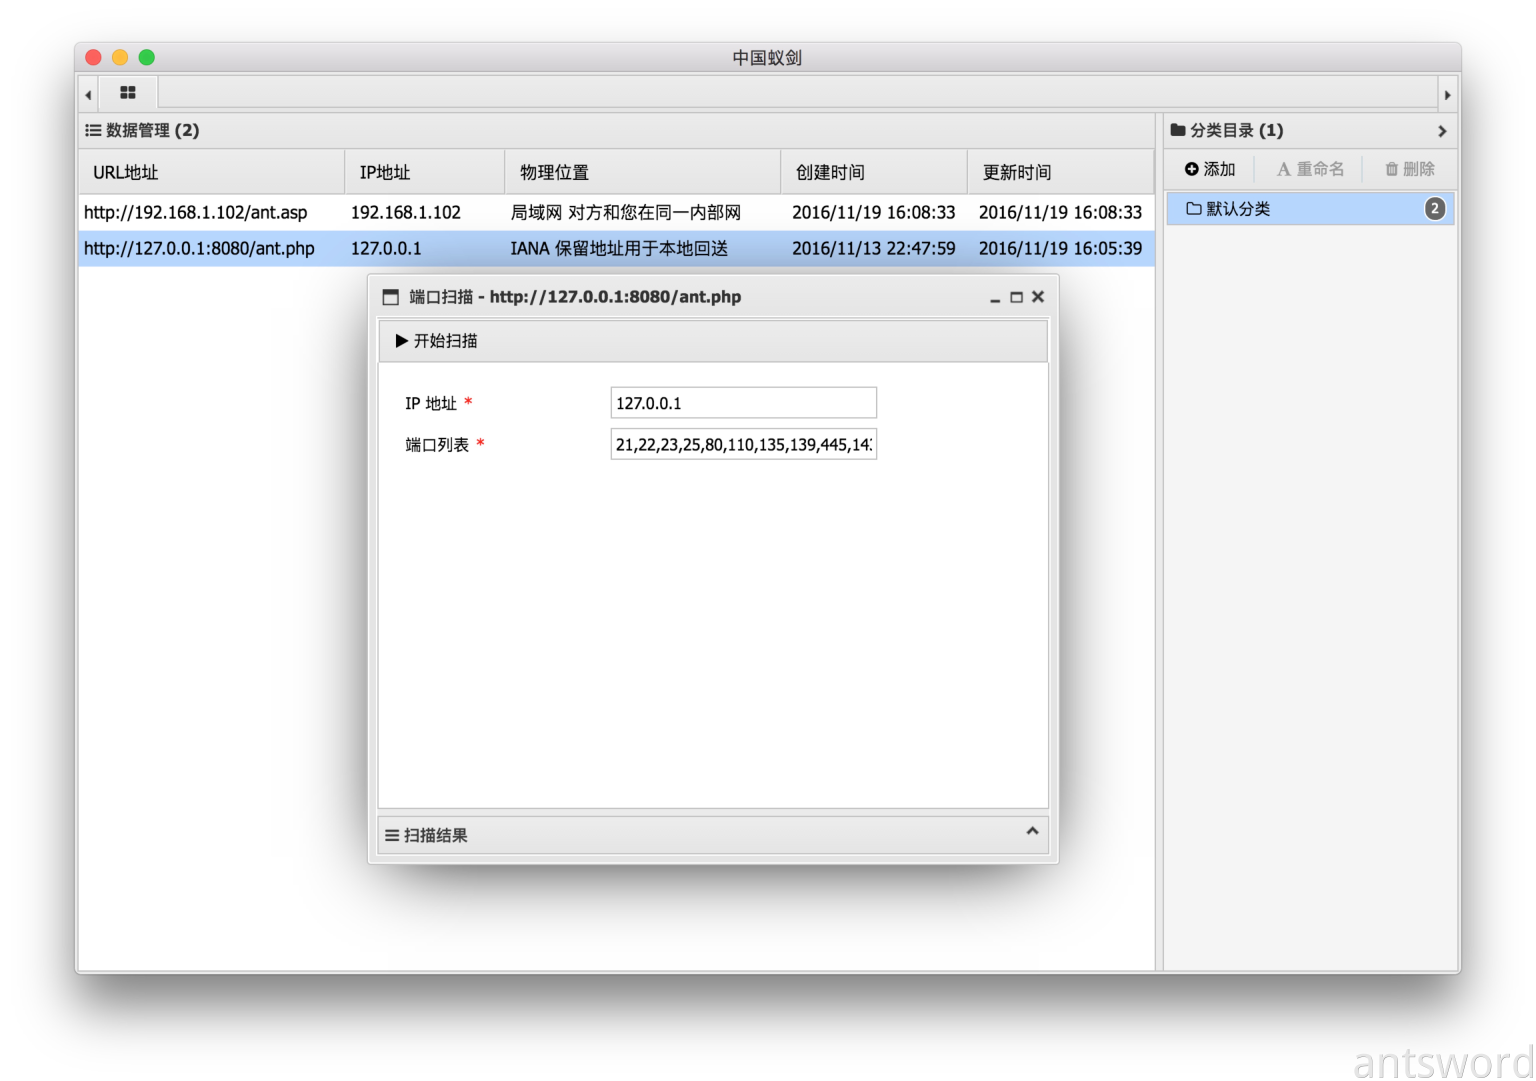Expand the scan results panel chevron

click(x=1032, y=832)
